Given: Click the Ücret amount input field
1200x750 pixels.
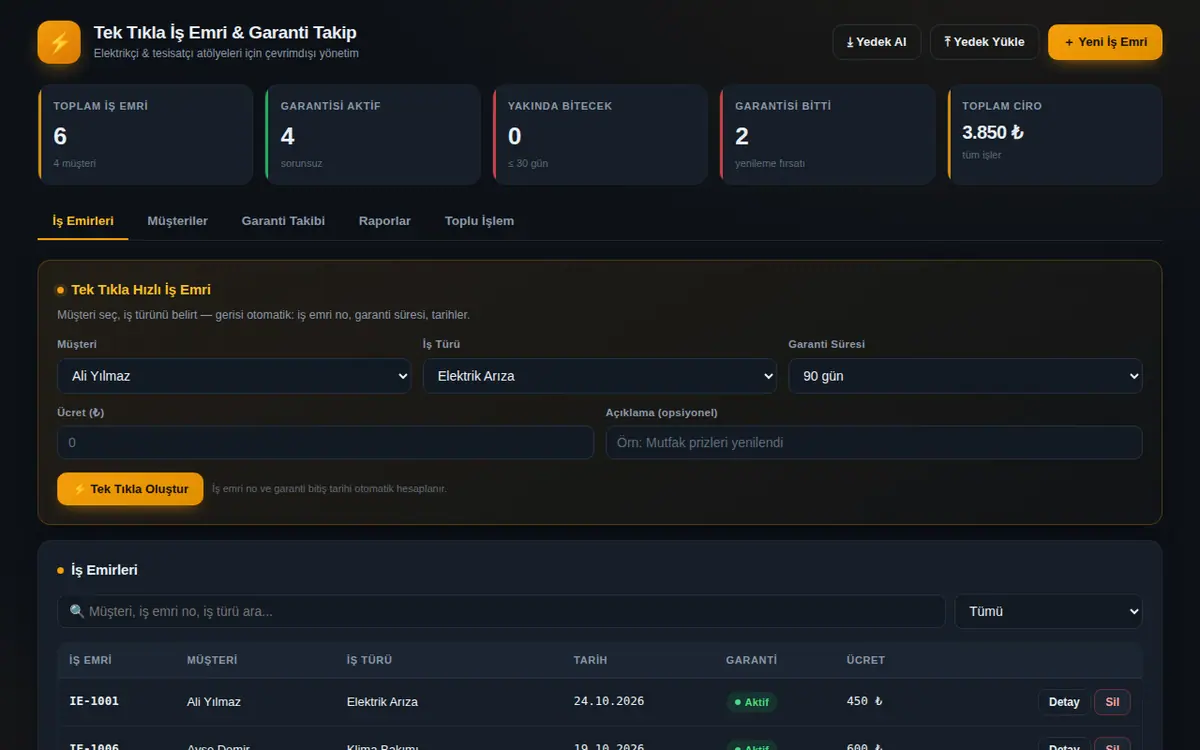Looking at the screenshot, I should click(x=325, y=443).
